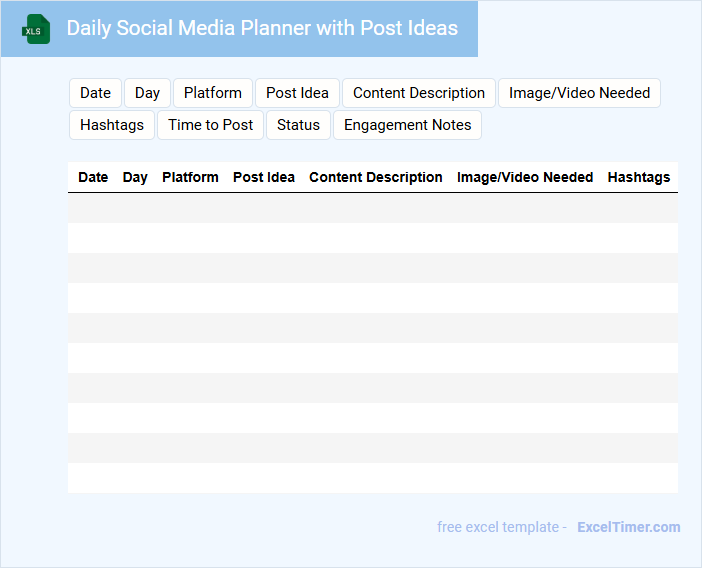
Task: Select the Platform table column header
Action: click(190, 177)
